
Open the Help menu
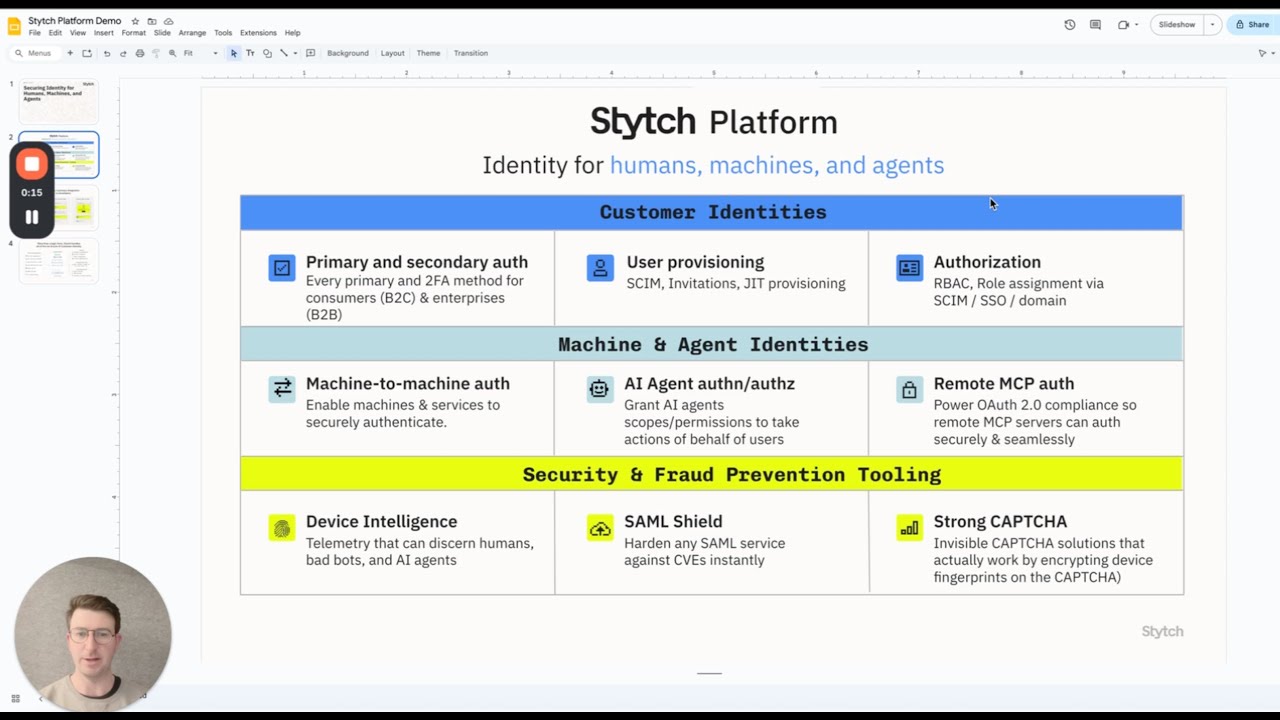(292, 33)
